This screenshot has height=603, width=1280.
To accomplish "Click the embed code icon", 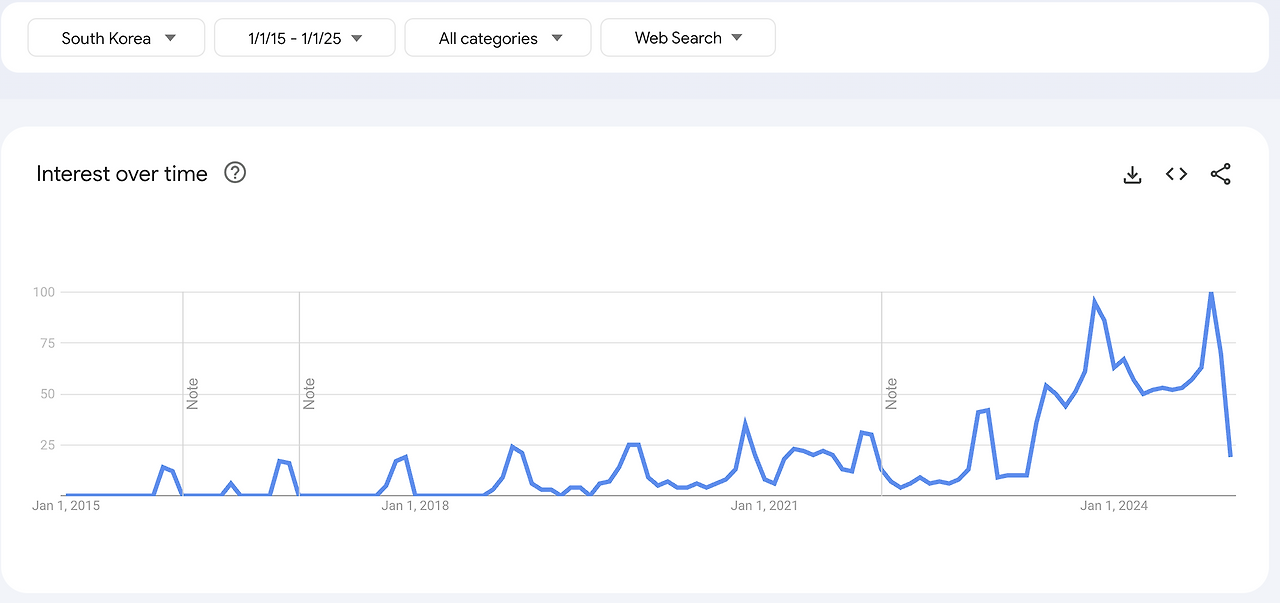I will point(1176,174).
